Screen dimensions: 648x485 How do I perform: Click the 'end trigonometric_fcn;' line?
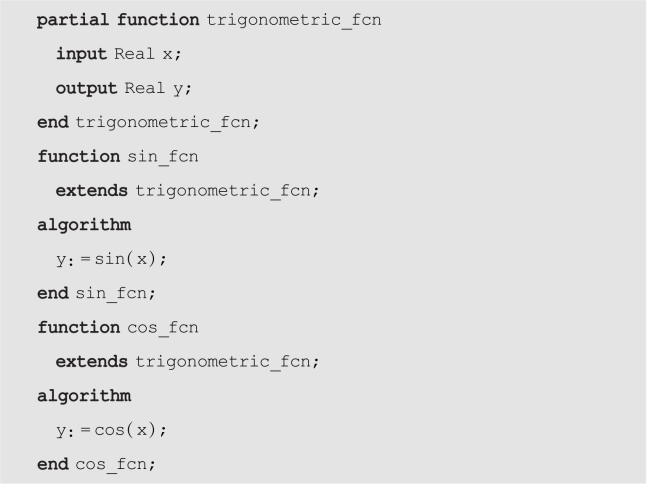[x=148, y=123]
